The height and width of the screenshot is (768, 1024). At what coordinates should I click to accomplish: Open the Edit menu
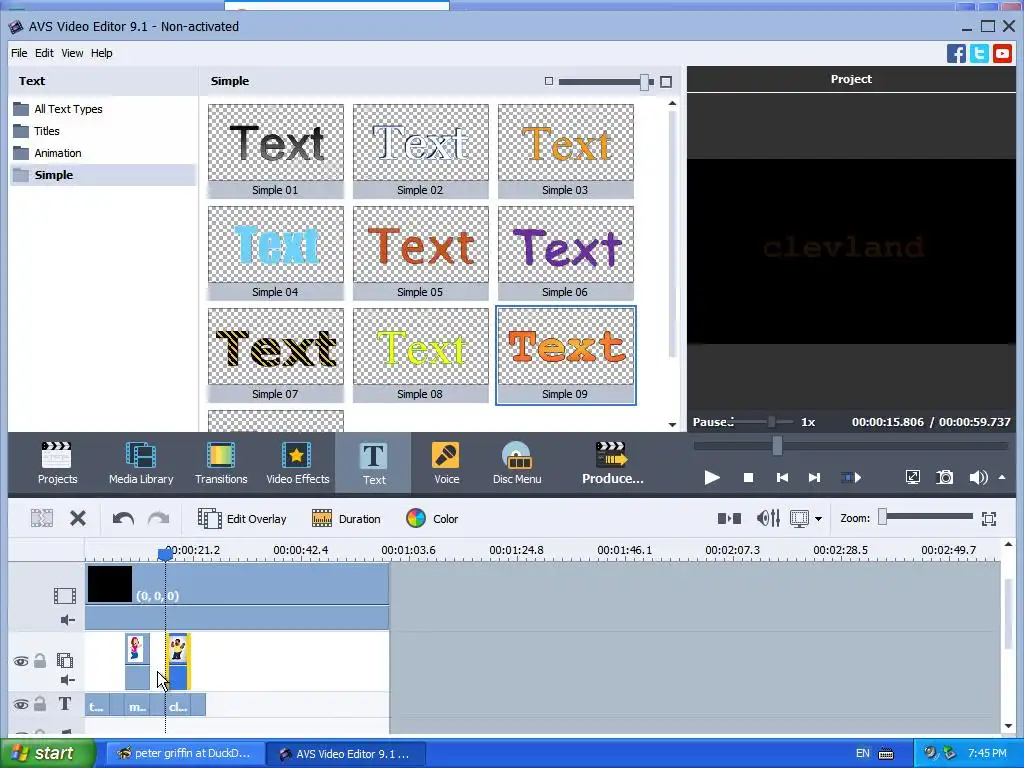[x=44, y=53]
